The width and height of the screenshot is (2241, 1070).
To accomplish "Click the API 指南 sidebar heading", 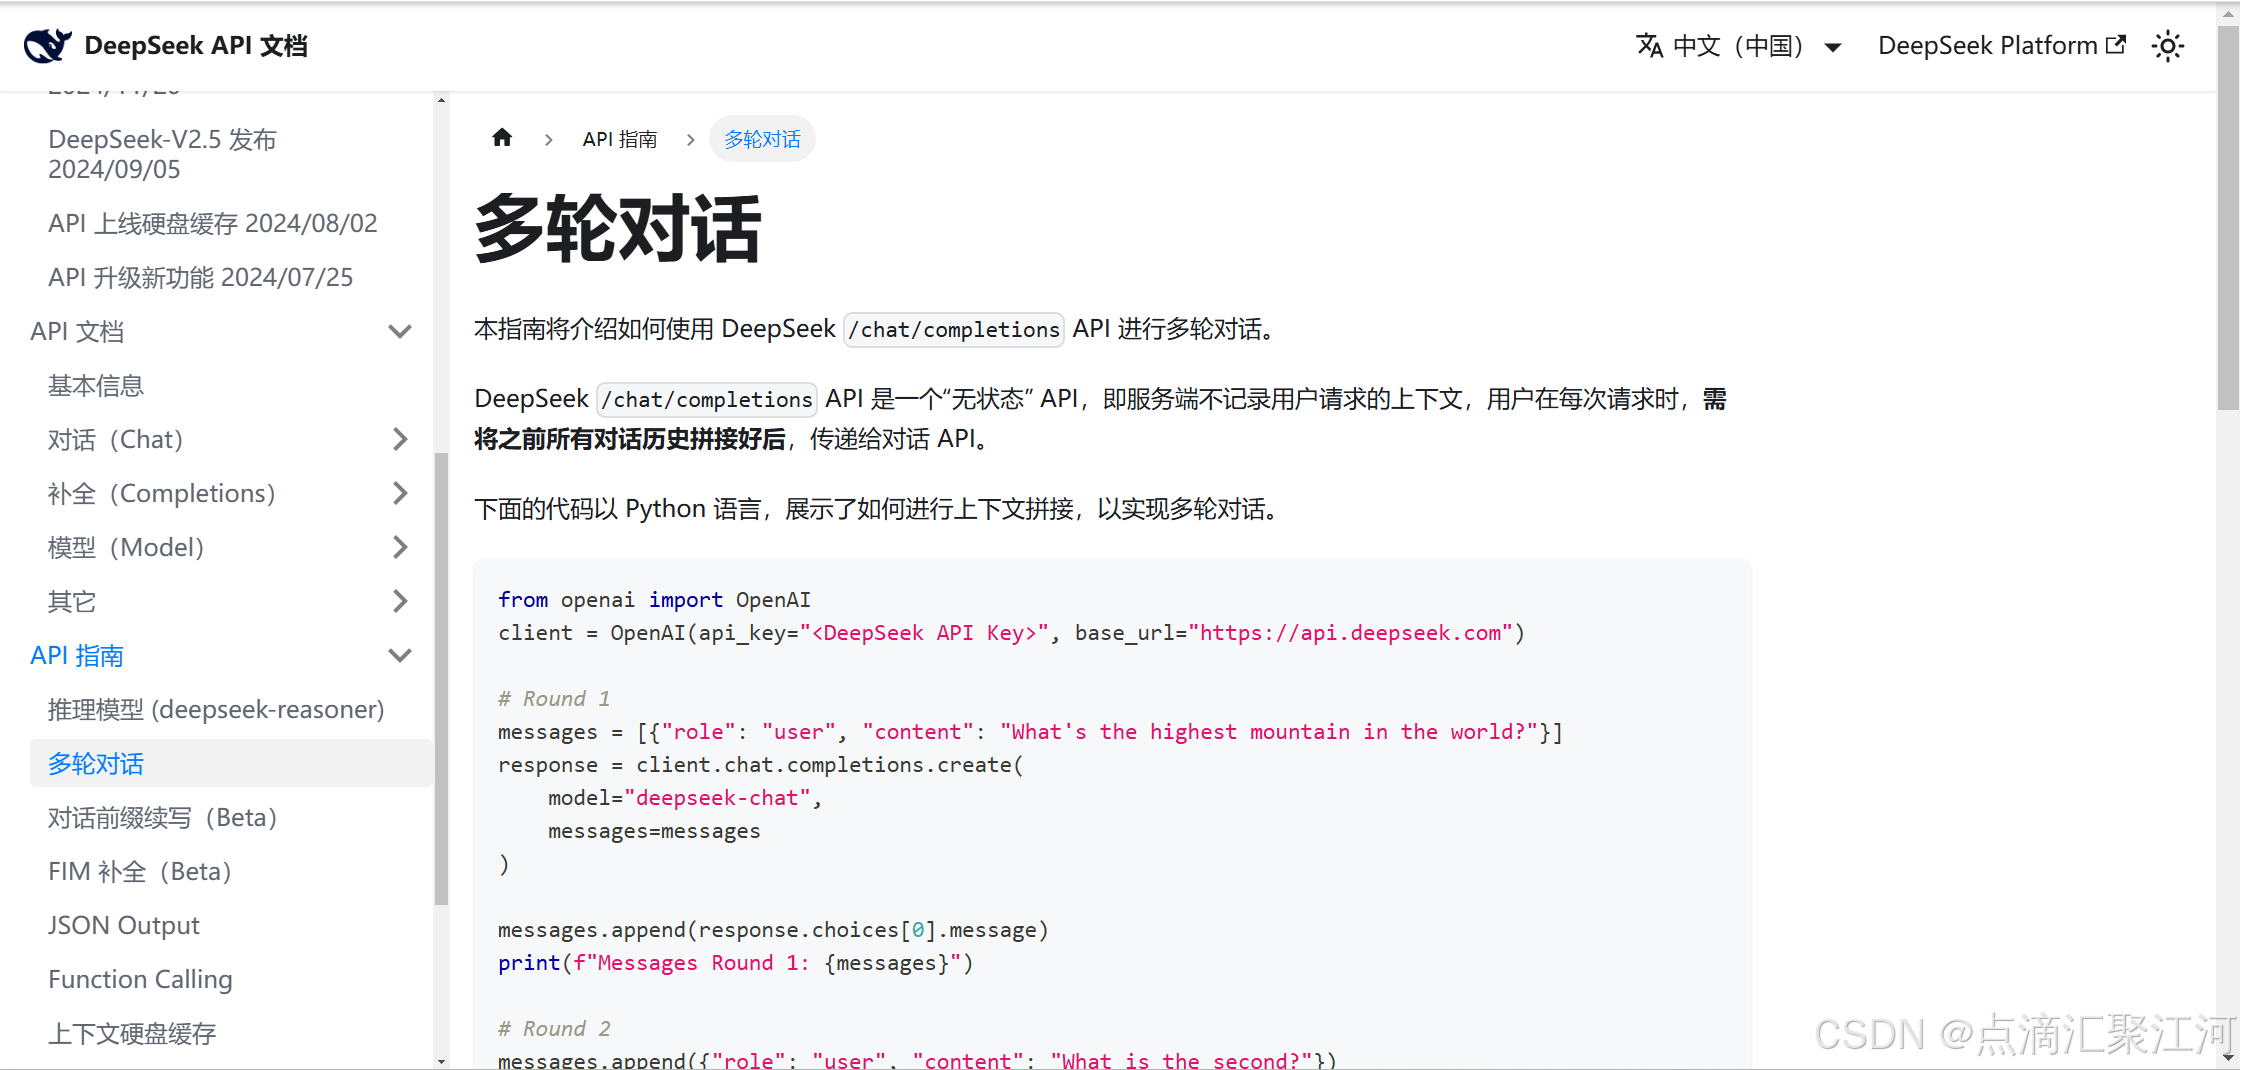I will (77, 655).
